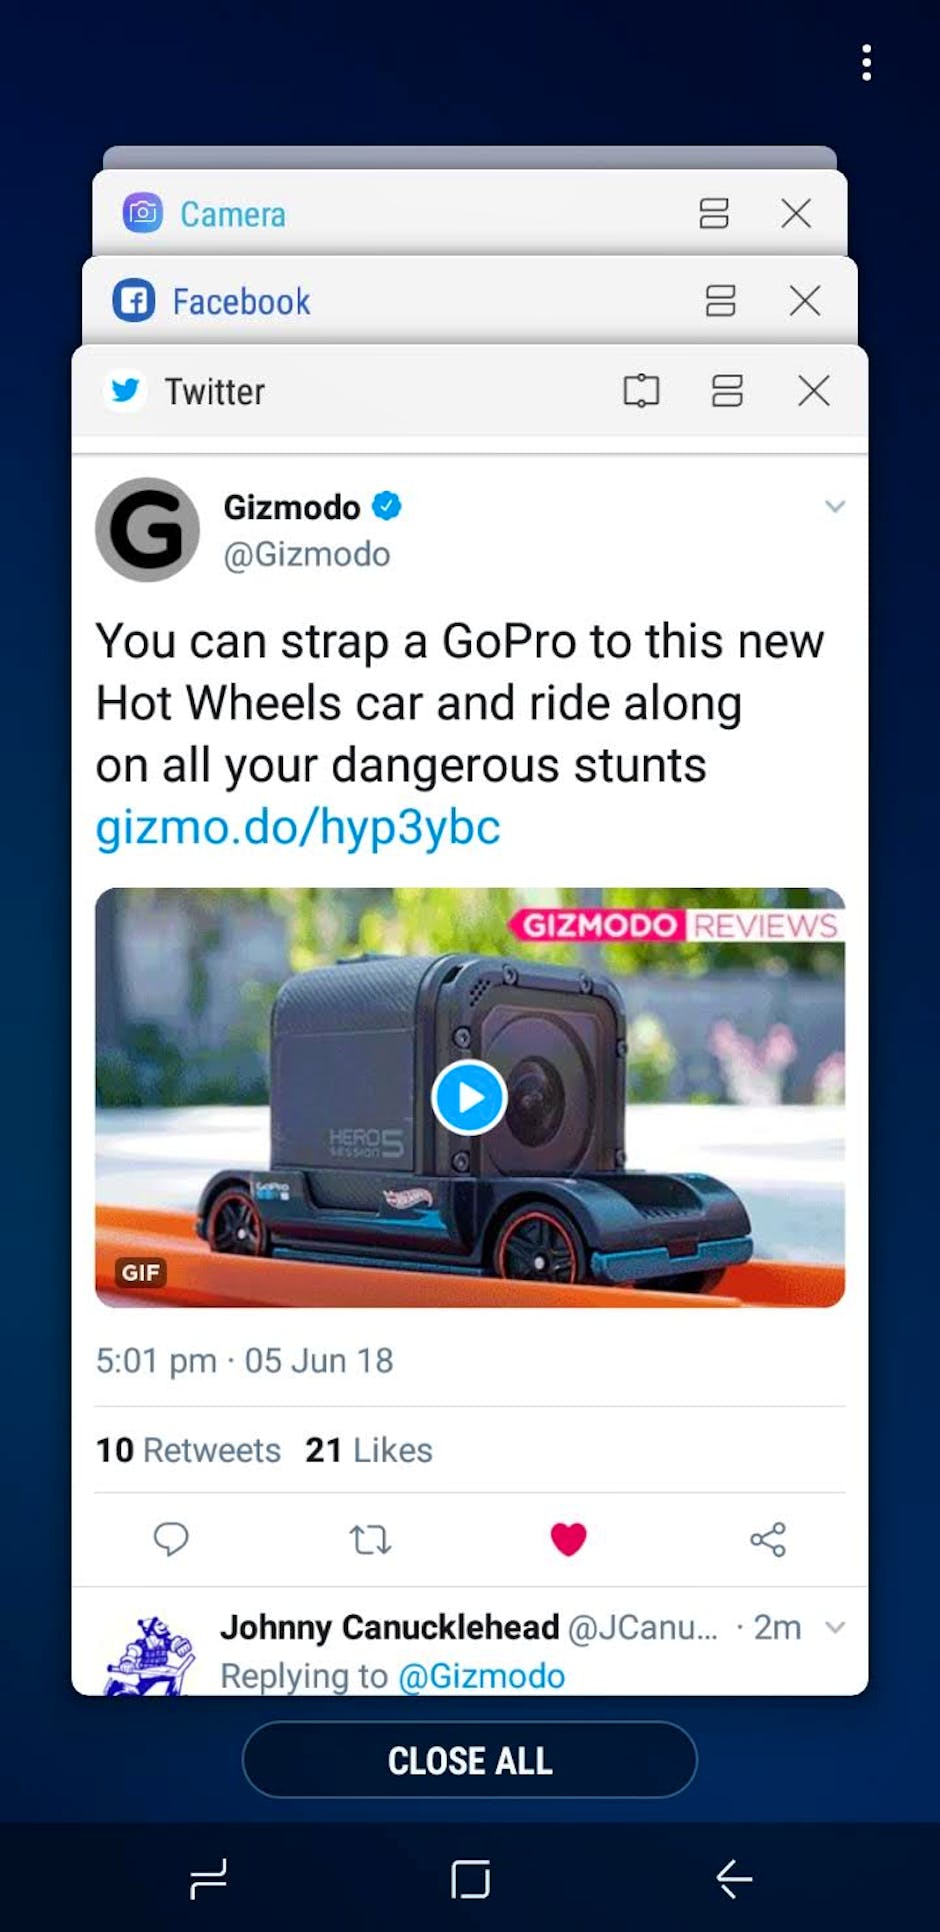Tap the share icon under the tweet
Image resolution: width=940 pixels, height=1932 pixels.
[x=768, y=1539]
